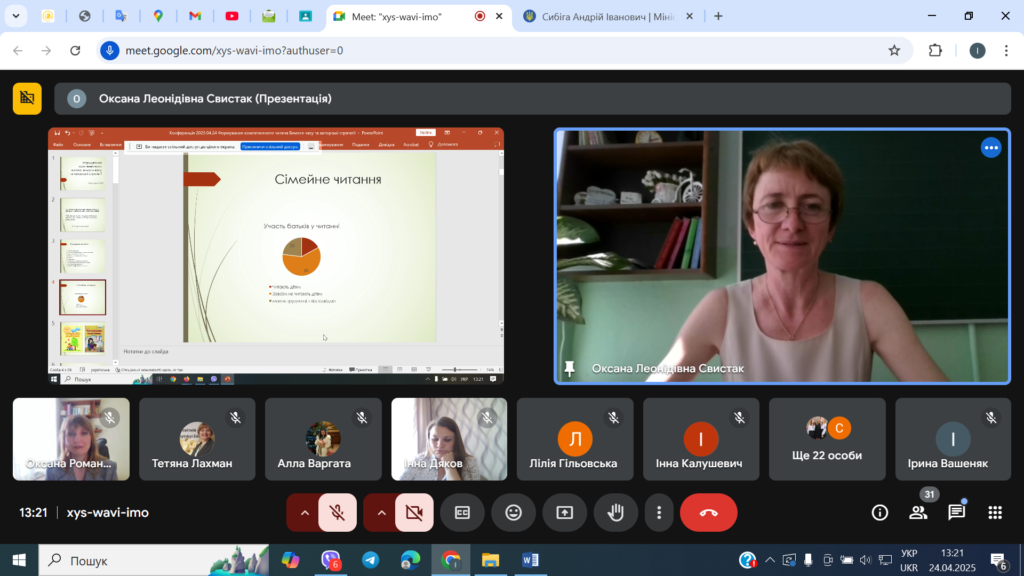Image resolution: width=1024 pixels, height=576 pixels.
Task: Turn on the camera in Meet
Action: [x=414, y=513]
